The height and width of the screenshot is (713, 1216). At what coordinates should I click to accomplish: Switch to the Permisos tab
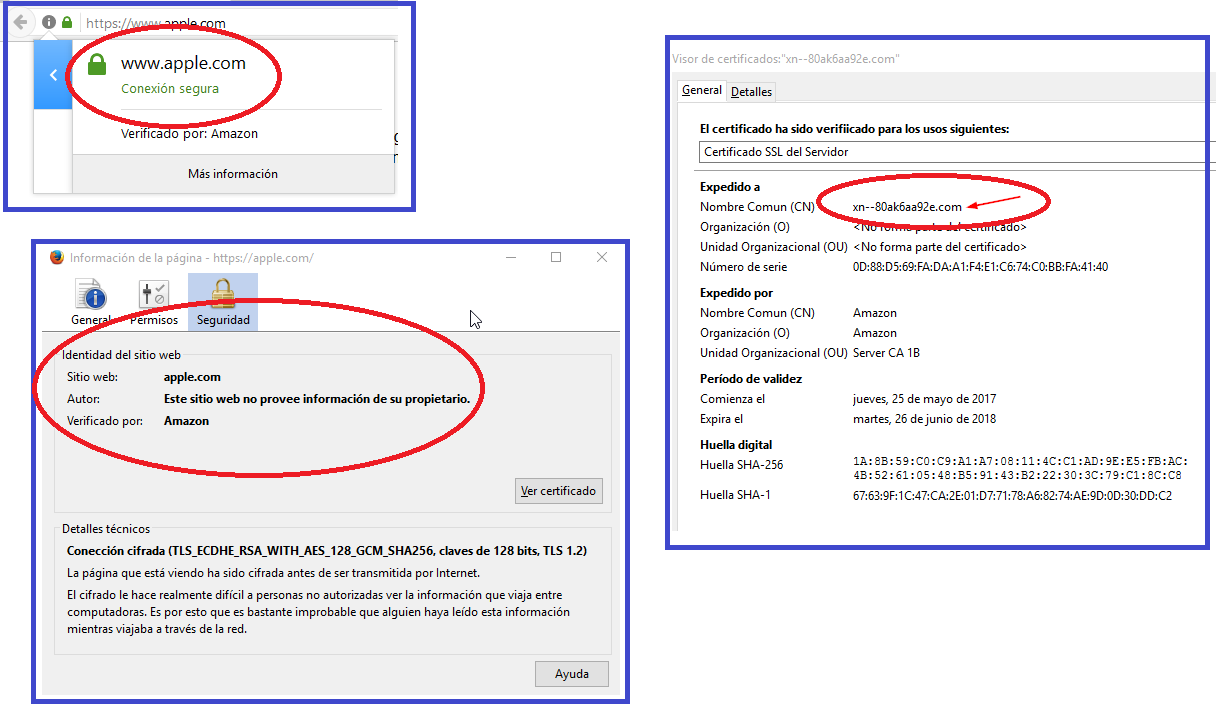tap(154, 303)
